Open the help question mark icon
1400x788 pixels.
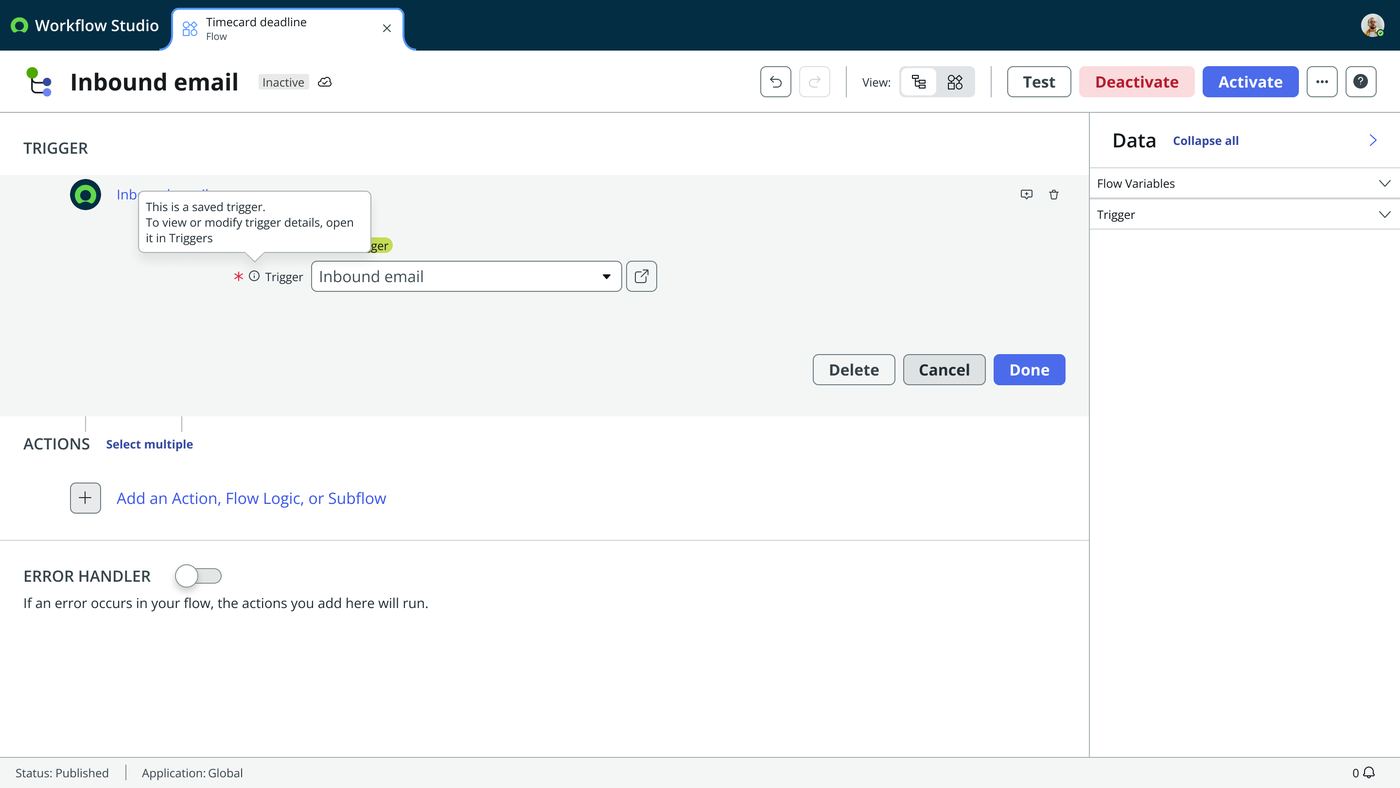coord(1361,82)
